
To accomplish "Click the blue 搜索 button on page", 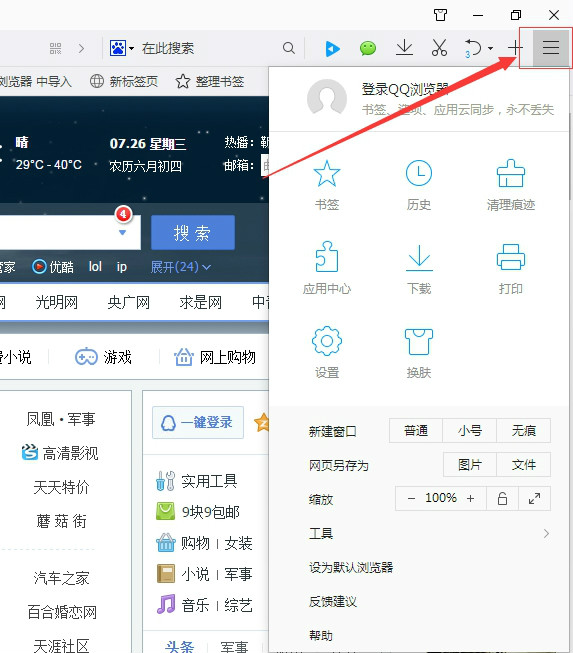I will (x=193, y=232).
